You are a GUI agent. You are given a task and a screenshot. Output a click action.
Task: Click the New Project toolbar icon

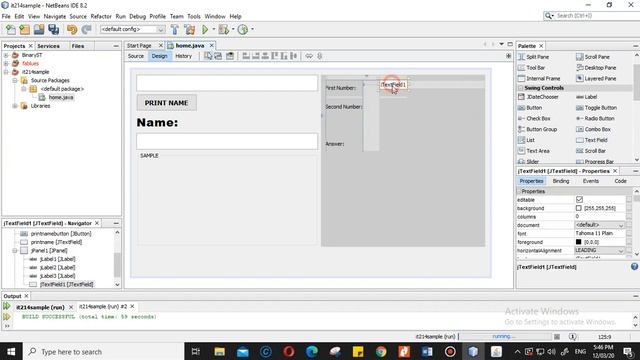tap(24, 29)
